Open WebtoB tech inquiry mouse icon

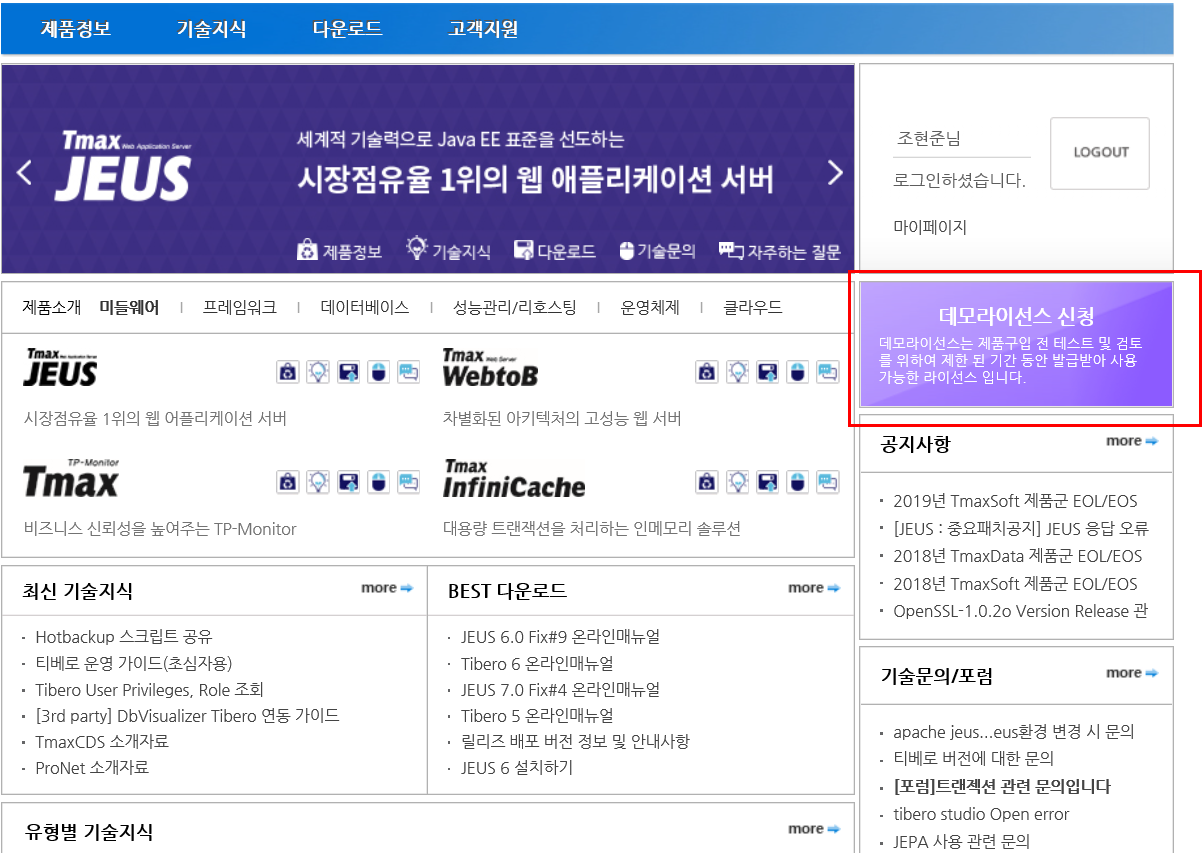coord(797,372)
